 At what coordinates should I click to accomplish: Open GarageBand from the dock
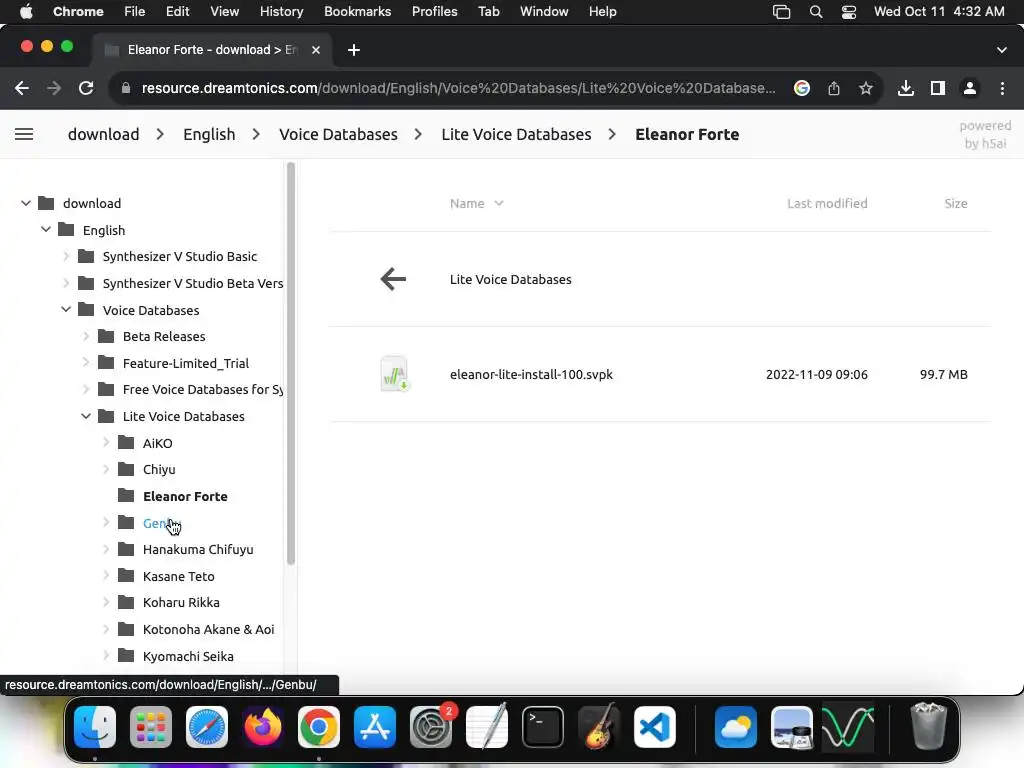pyautogui.click(x=599, y=727)
